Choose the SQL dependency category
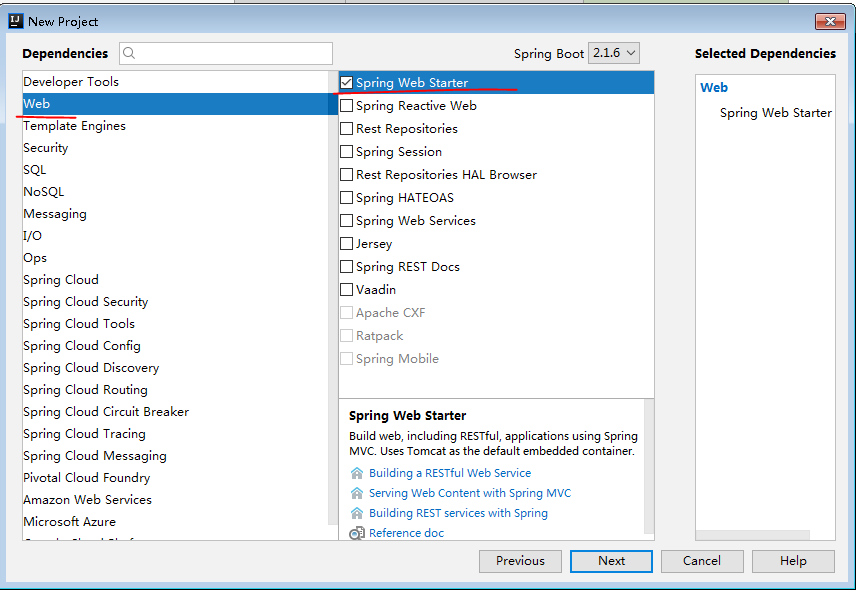Image resolution: width=856 pixels, height=590 pixels. 35,170
